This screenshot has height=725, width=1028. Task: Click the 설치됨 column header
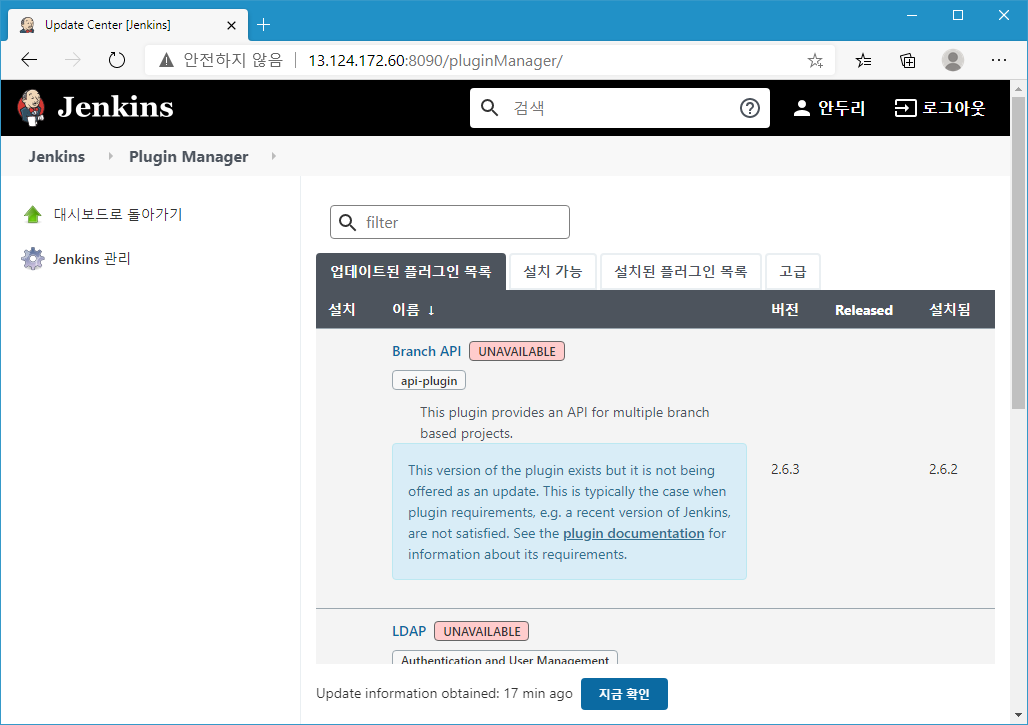point(949,309)
